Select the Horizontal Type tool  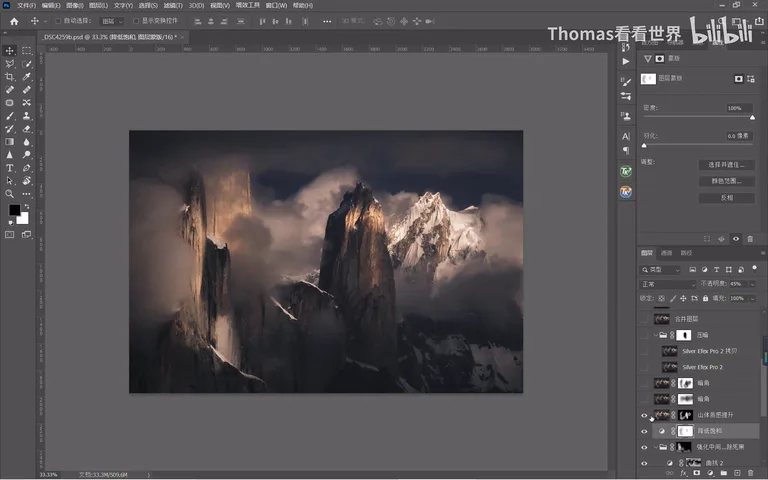click(9, 168)
